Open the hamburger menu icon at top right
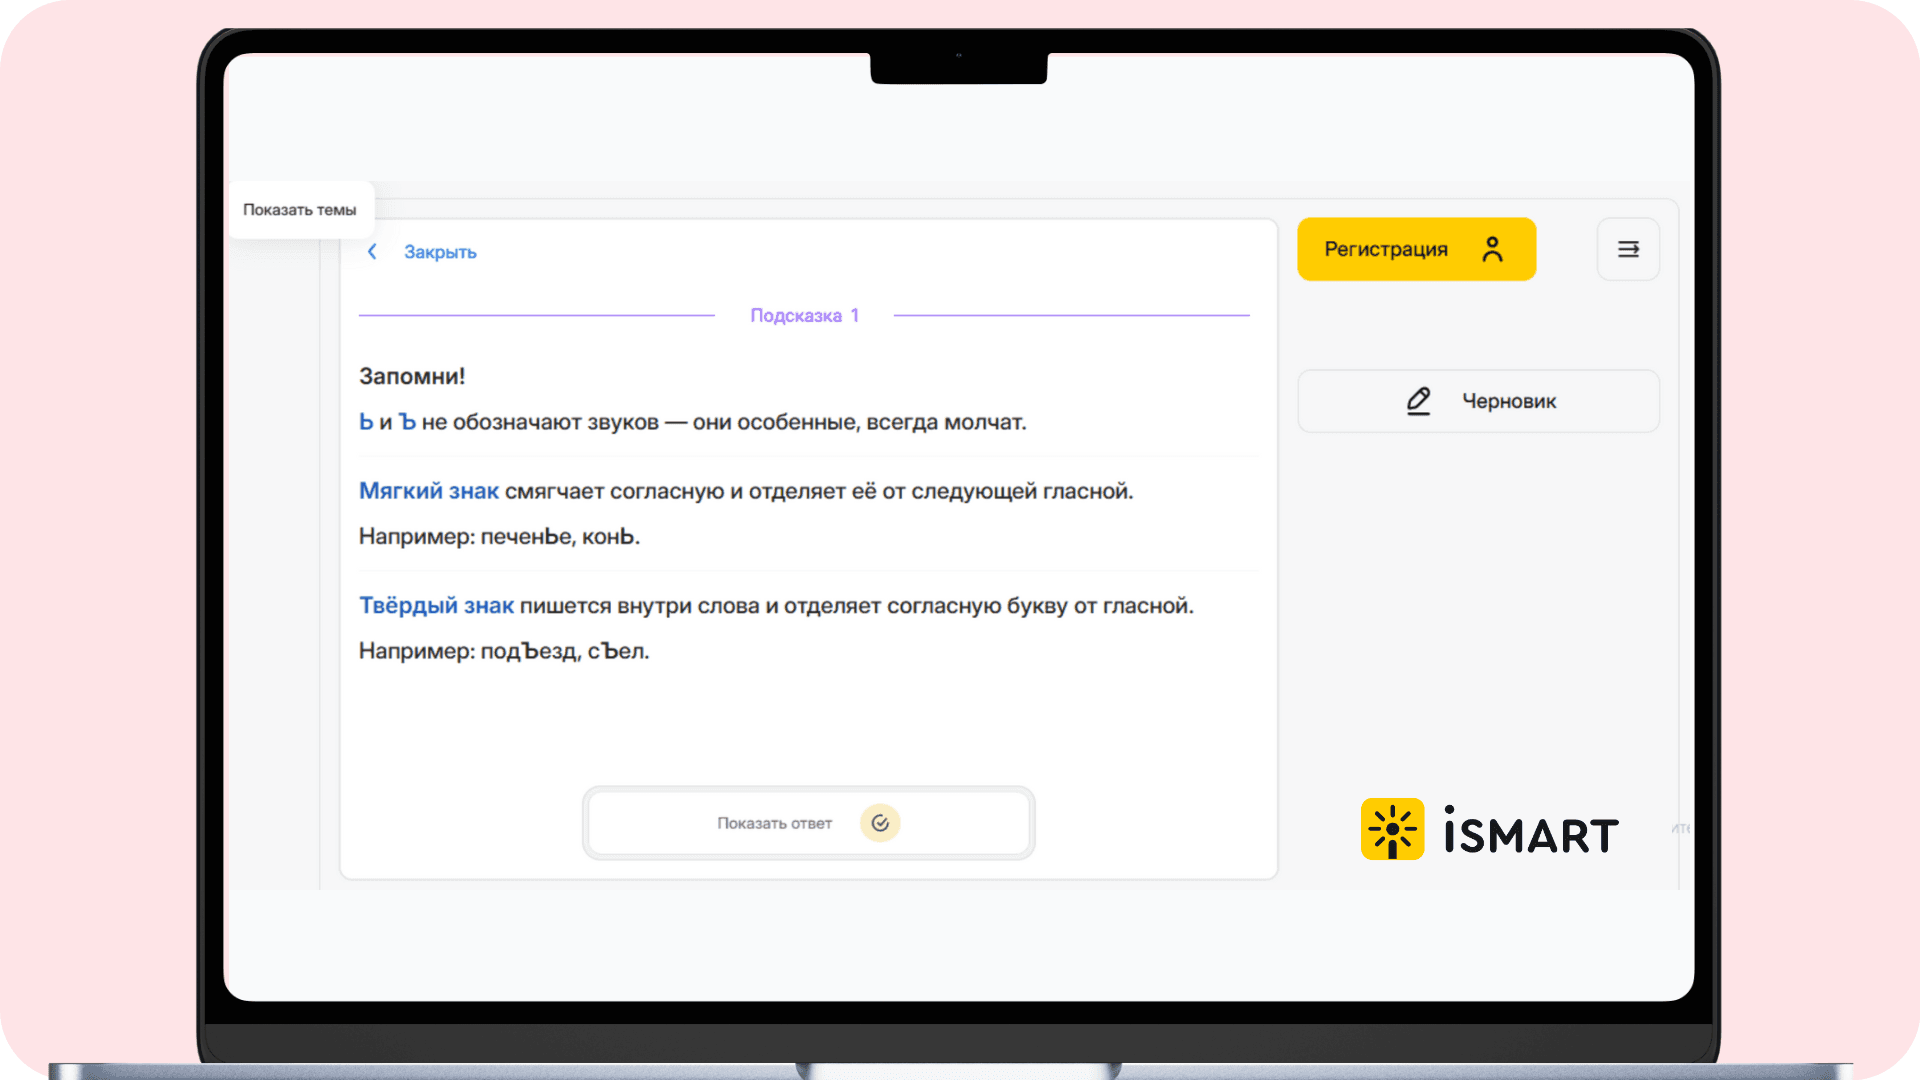1920x1080 pixels. coord(1628,249)
